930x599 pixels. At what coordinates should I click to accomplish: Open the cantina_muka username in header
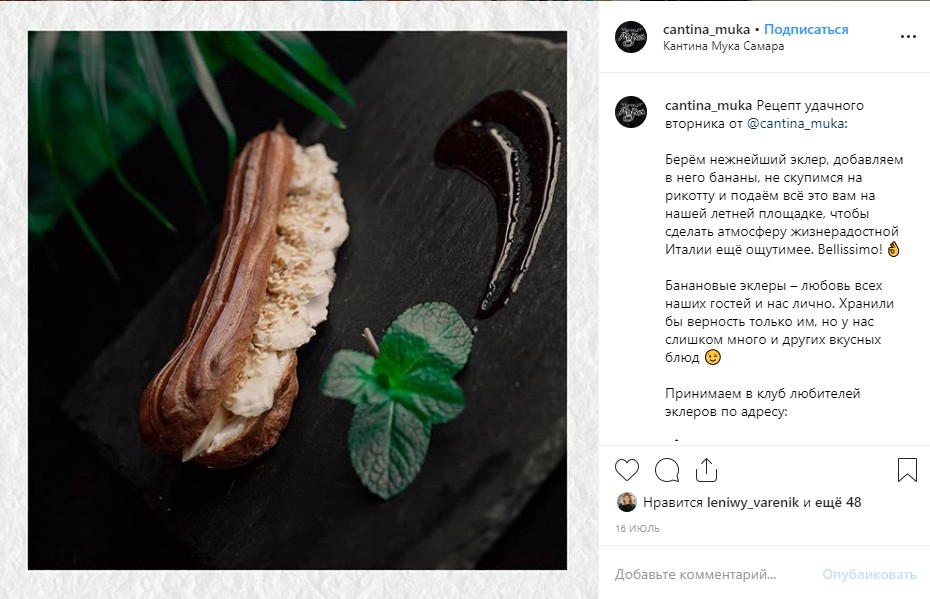(x=706, y=29)
